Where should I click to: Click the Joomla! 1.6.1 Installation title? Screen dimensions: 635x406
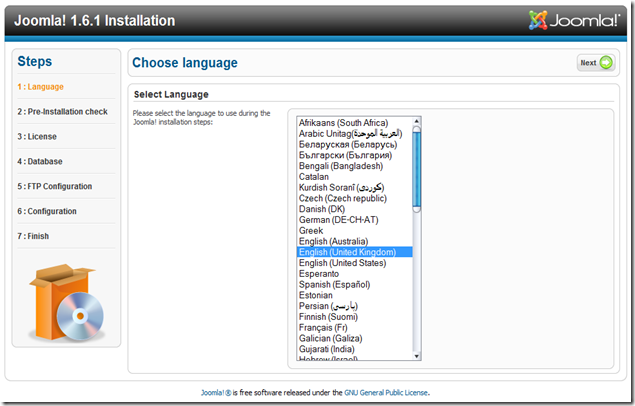[x=94, y=21]
